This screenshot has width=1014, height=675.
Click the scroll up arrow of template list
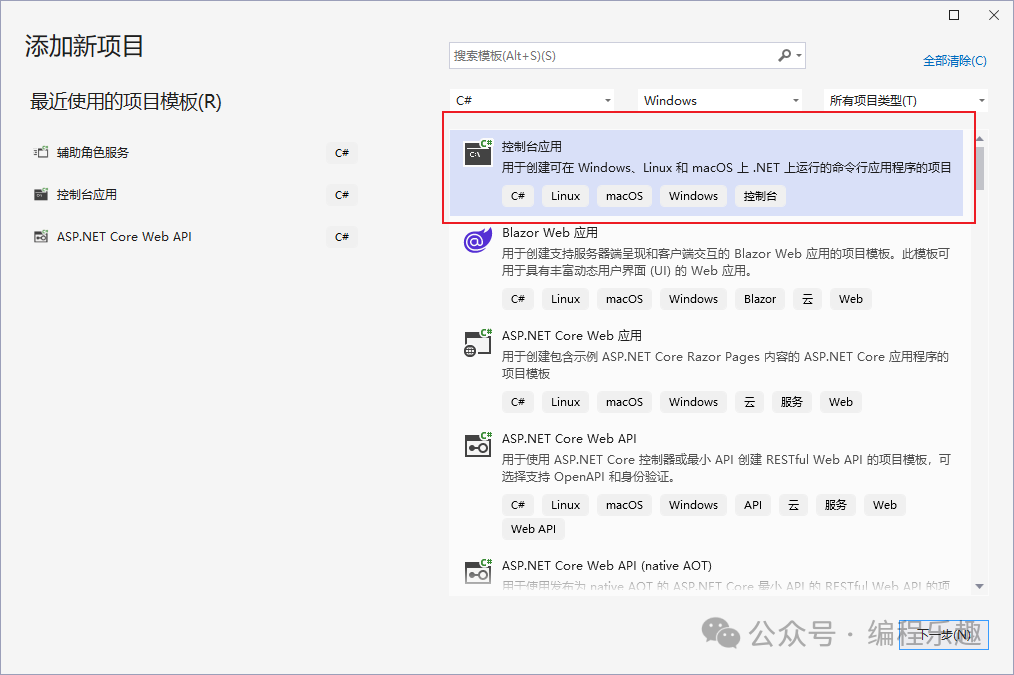click(x=979, y=138)
